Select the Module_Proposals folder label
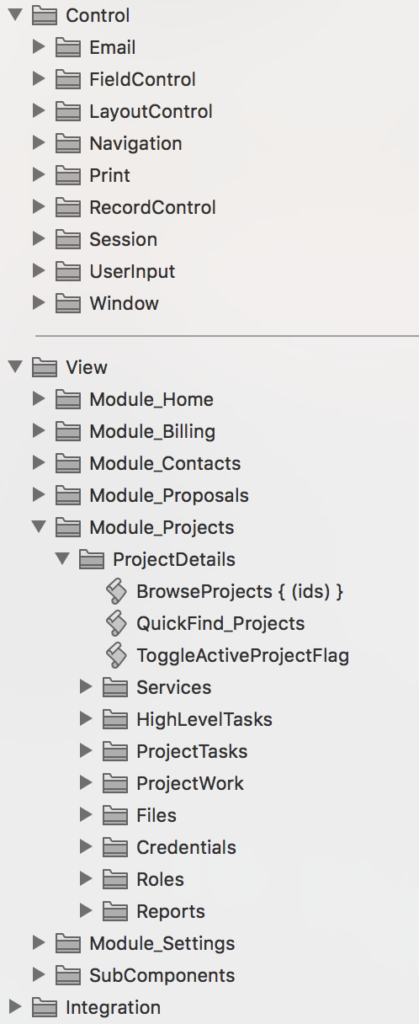419x1024 pixels. 169,496
